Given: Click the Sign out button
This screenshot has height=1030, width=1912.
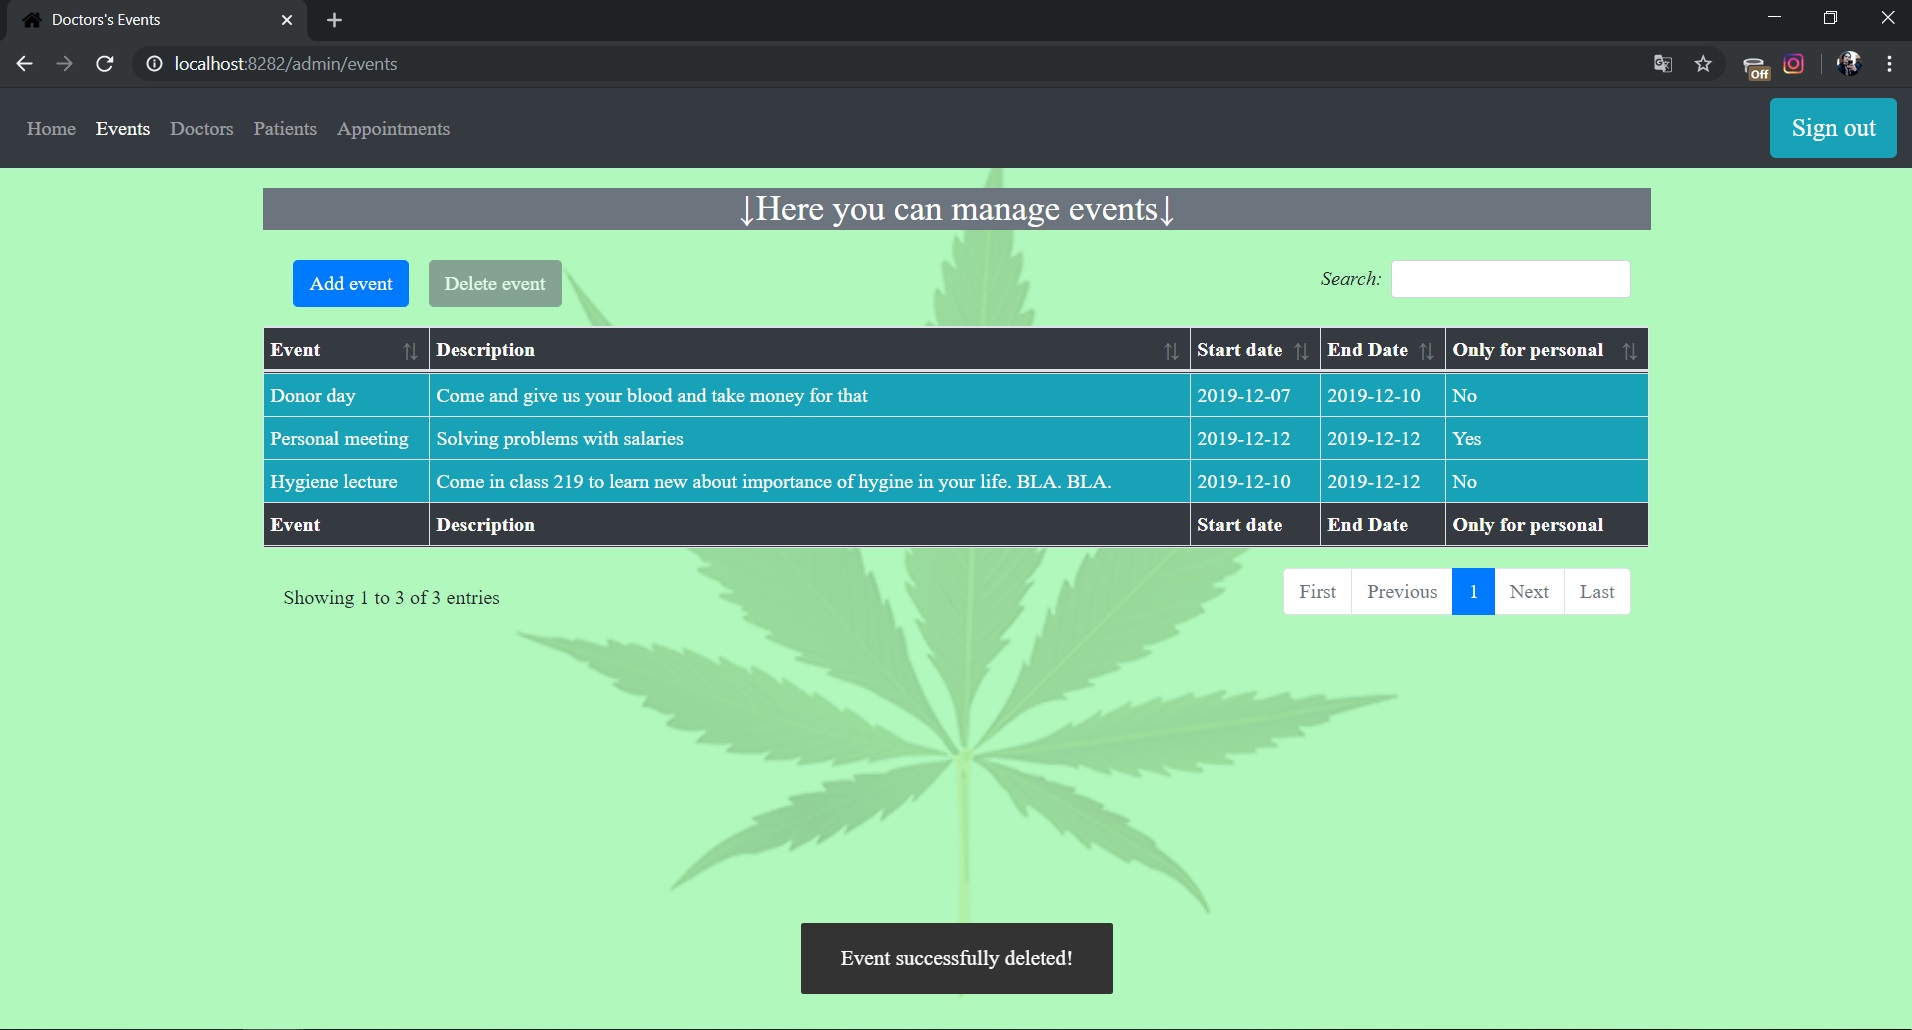Looking at the screenshot, I should tap(1832, 128).
